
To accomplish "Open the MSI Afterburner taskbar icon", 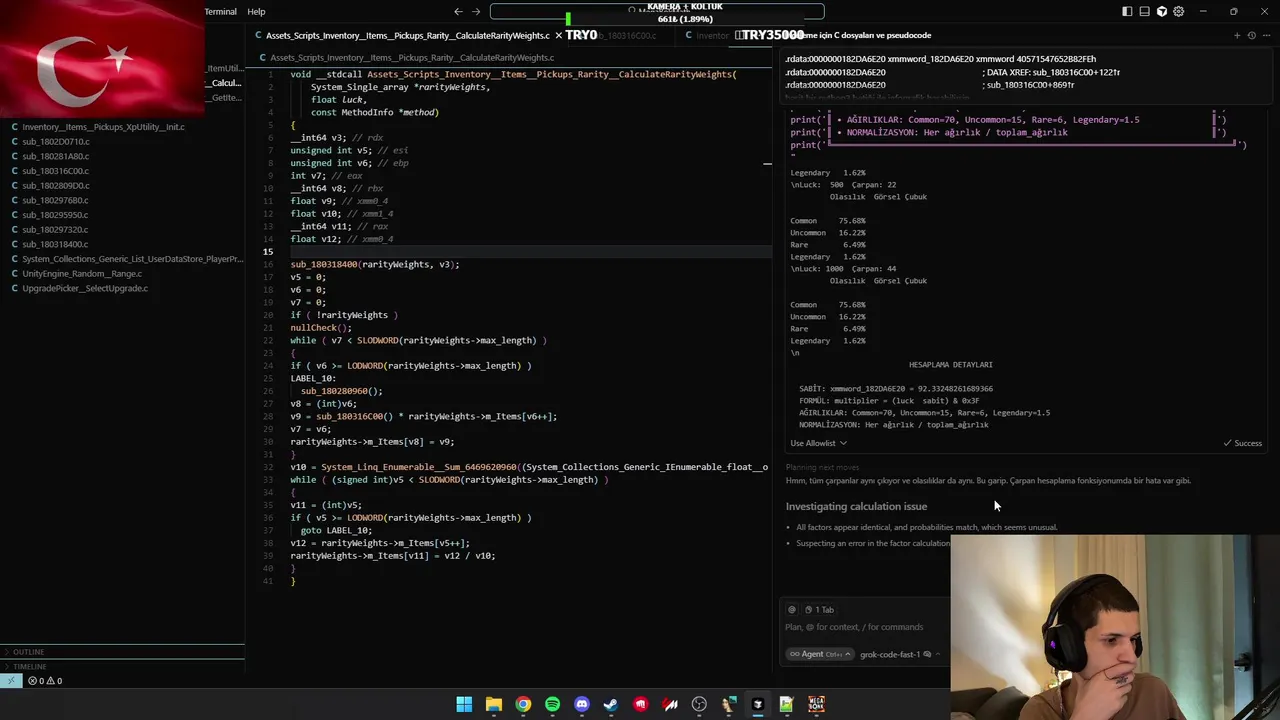I will click(670, 705).
